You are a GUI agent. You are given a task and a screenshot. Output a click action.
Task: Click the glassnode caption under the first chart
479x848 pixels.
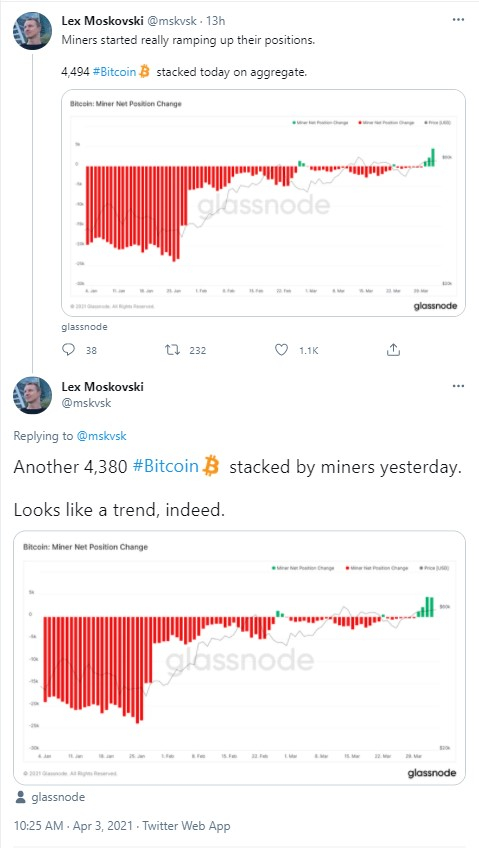tap(85, 327)
